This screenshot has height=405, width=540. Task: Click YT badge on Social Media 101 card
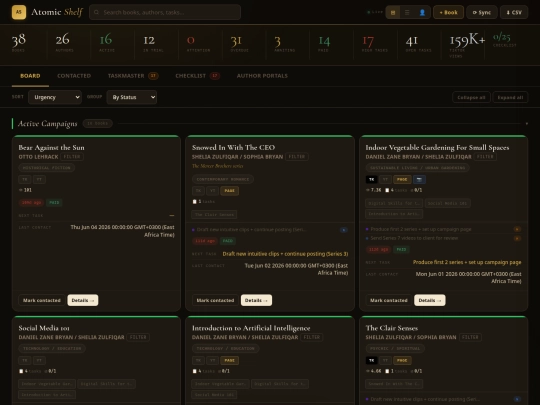coord(39,361)
